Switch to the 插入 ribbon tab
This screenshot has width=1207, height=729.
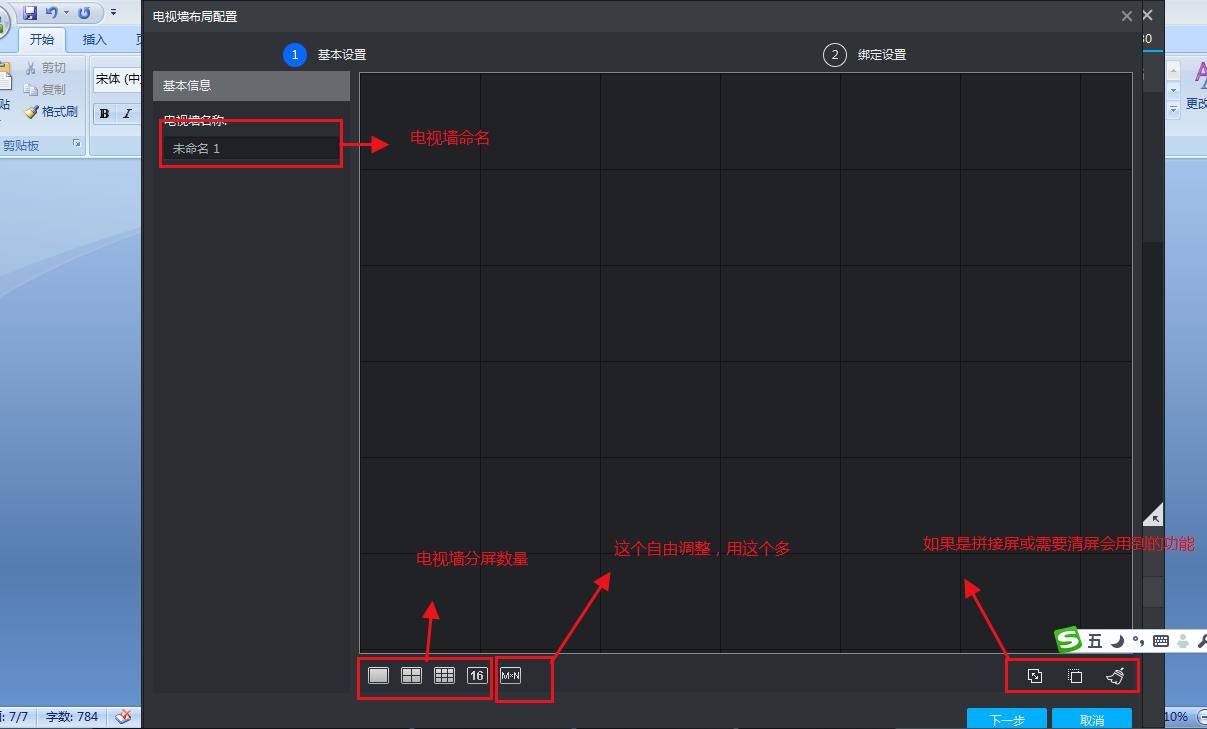94,39
